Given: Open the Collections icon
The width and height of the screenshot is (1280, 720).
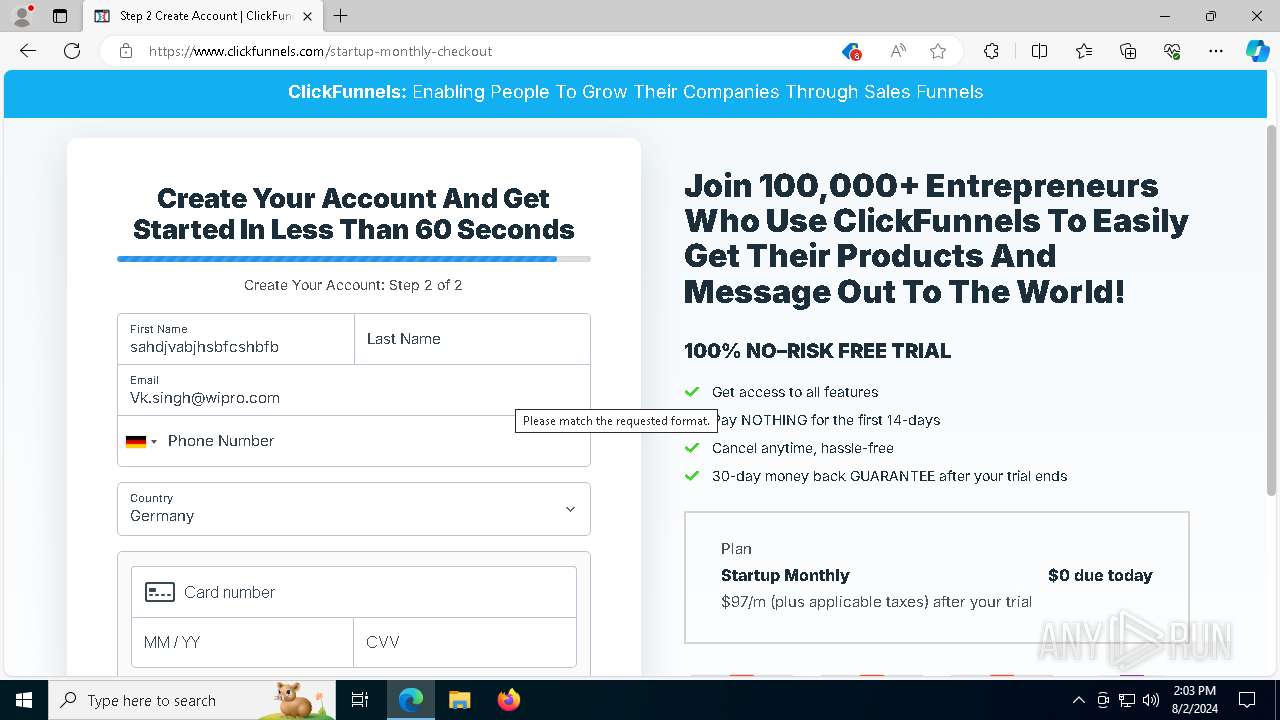Looking at the screenshot, I should 1128,51.
